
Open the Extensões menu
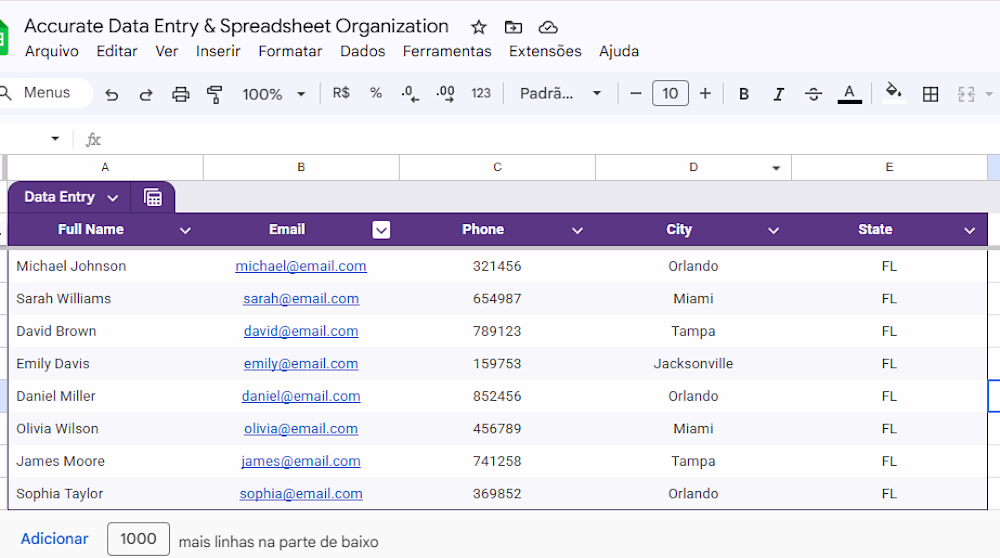(x=544, y=51)
